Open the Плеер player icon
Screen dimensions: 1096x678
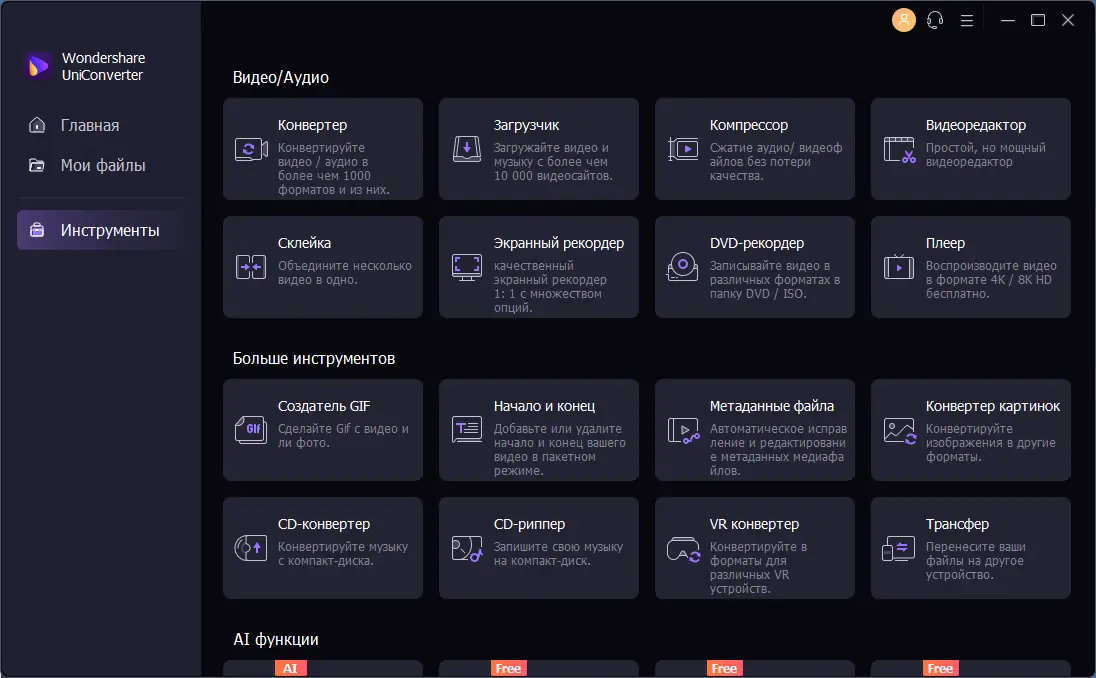[898, 267]
